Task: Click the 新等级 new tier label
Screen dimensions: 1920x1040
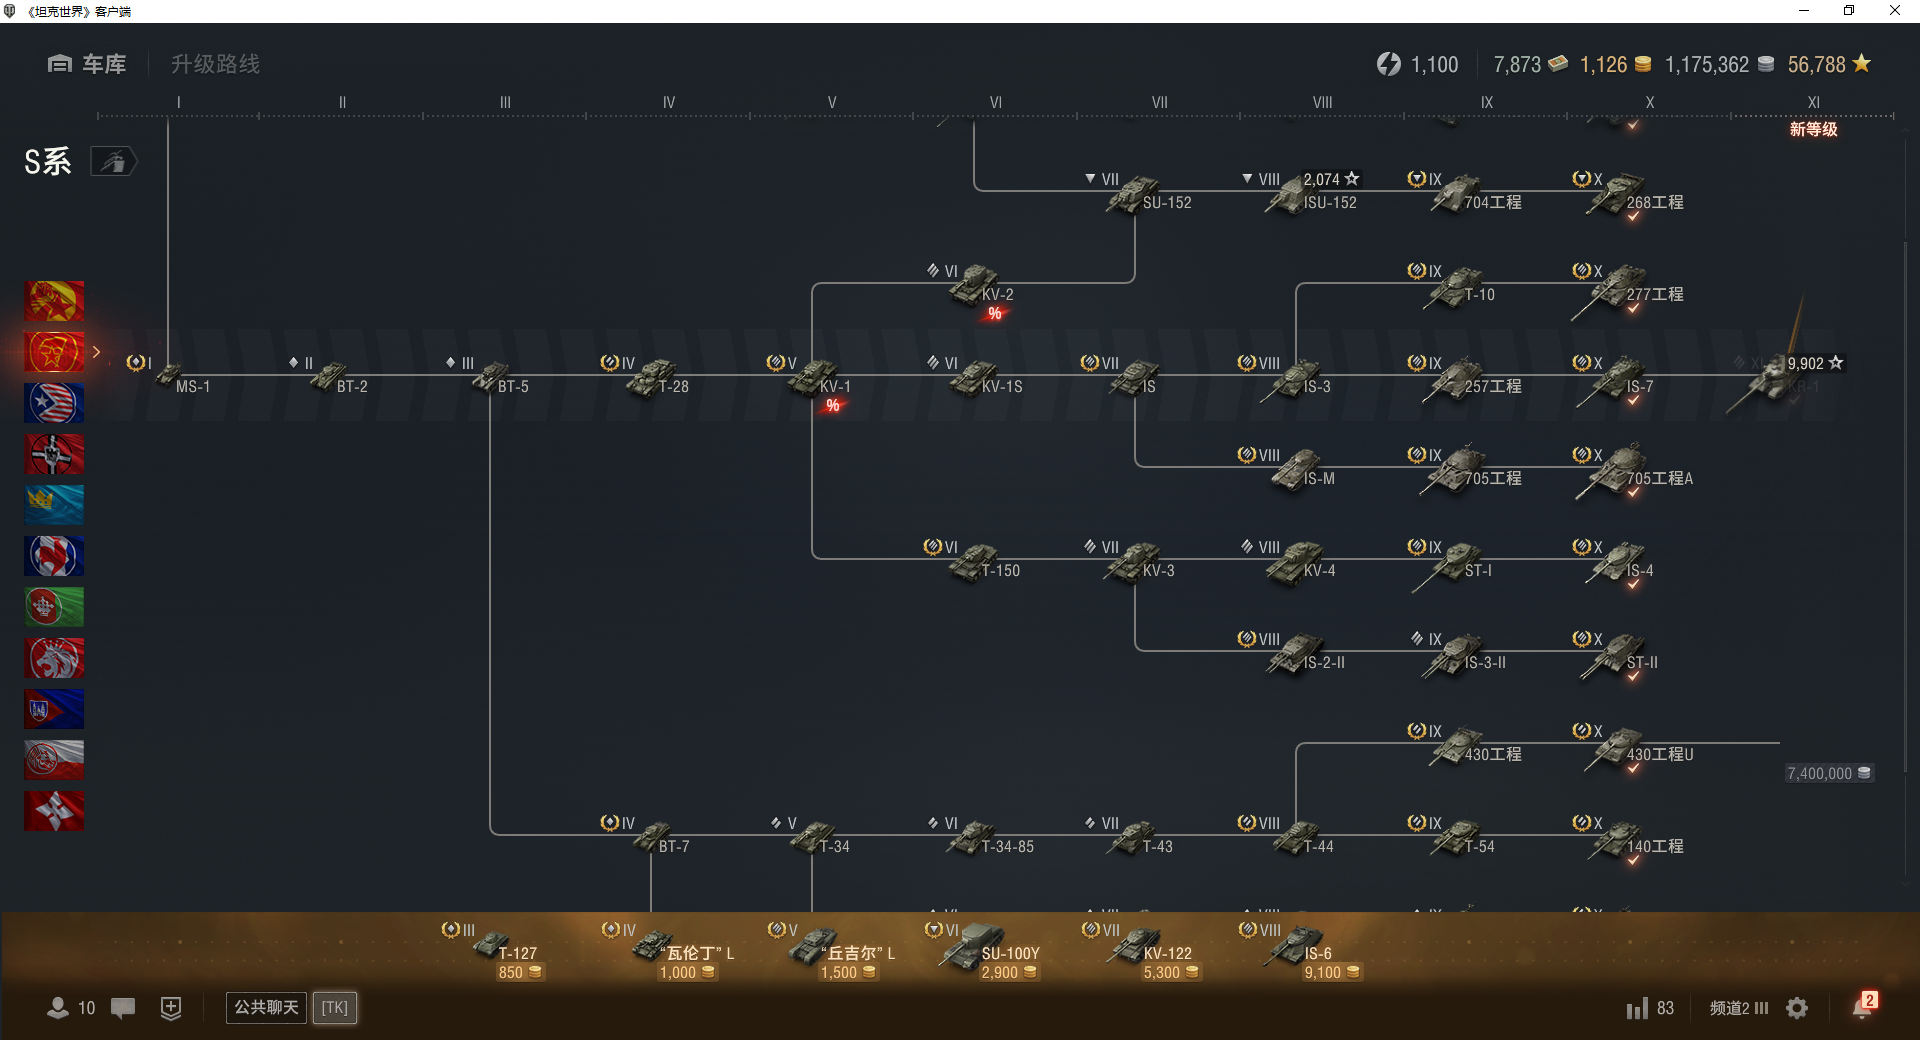Action: [1814, 129]
